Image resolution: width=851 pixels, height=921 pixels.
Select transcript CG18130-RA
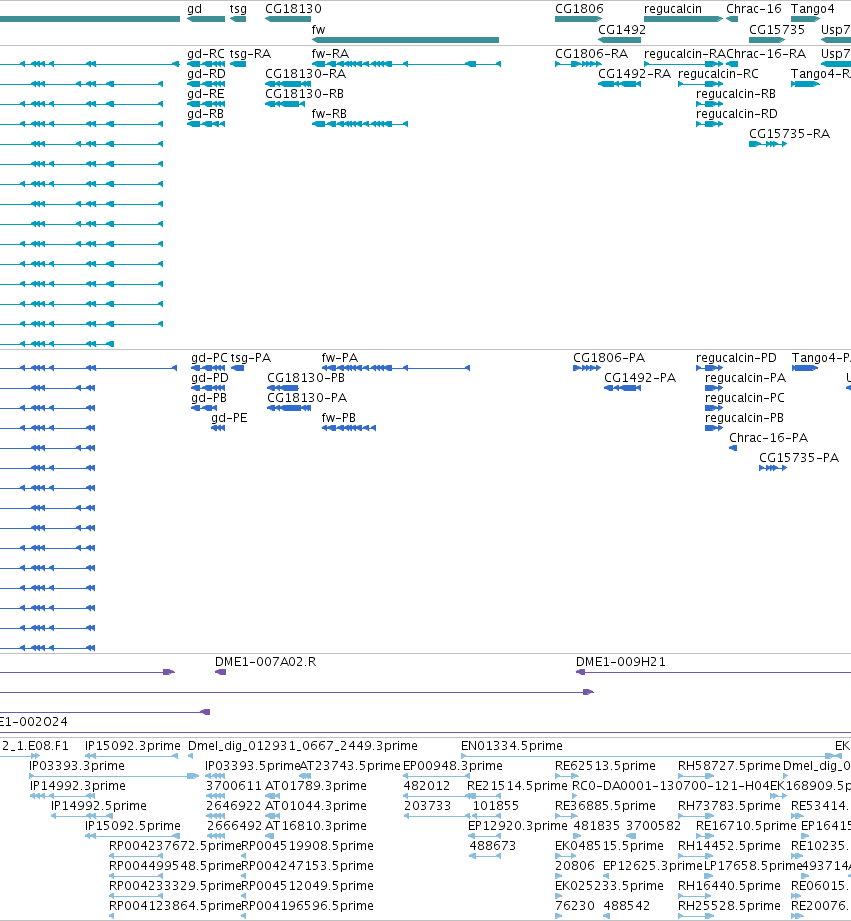pos(288,84)
